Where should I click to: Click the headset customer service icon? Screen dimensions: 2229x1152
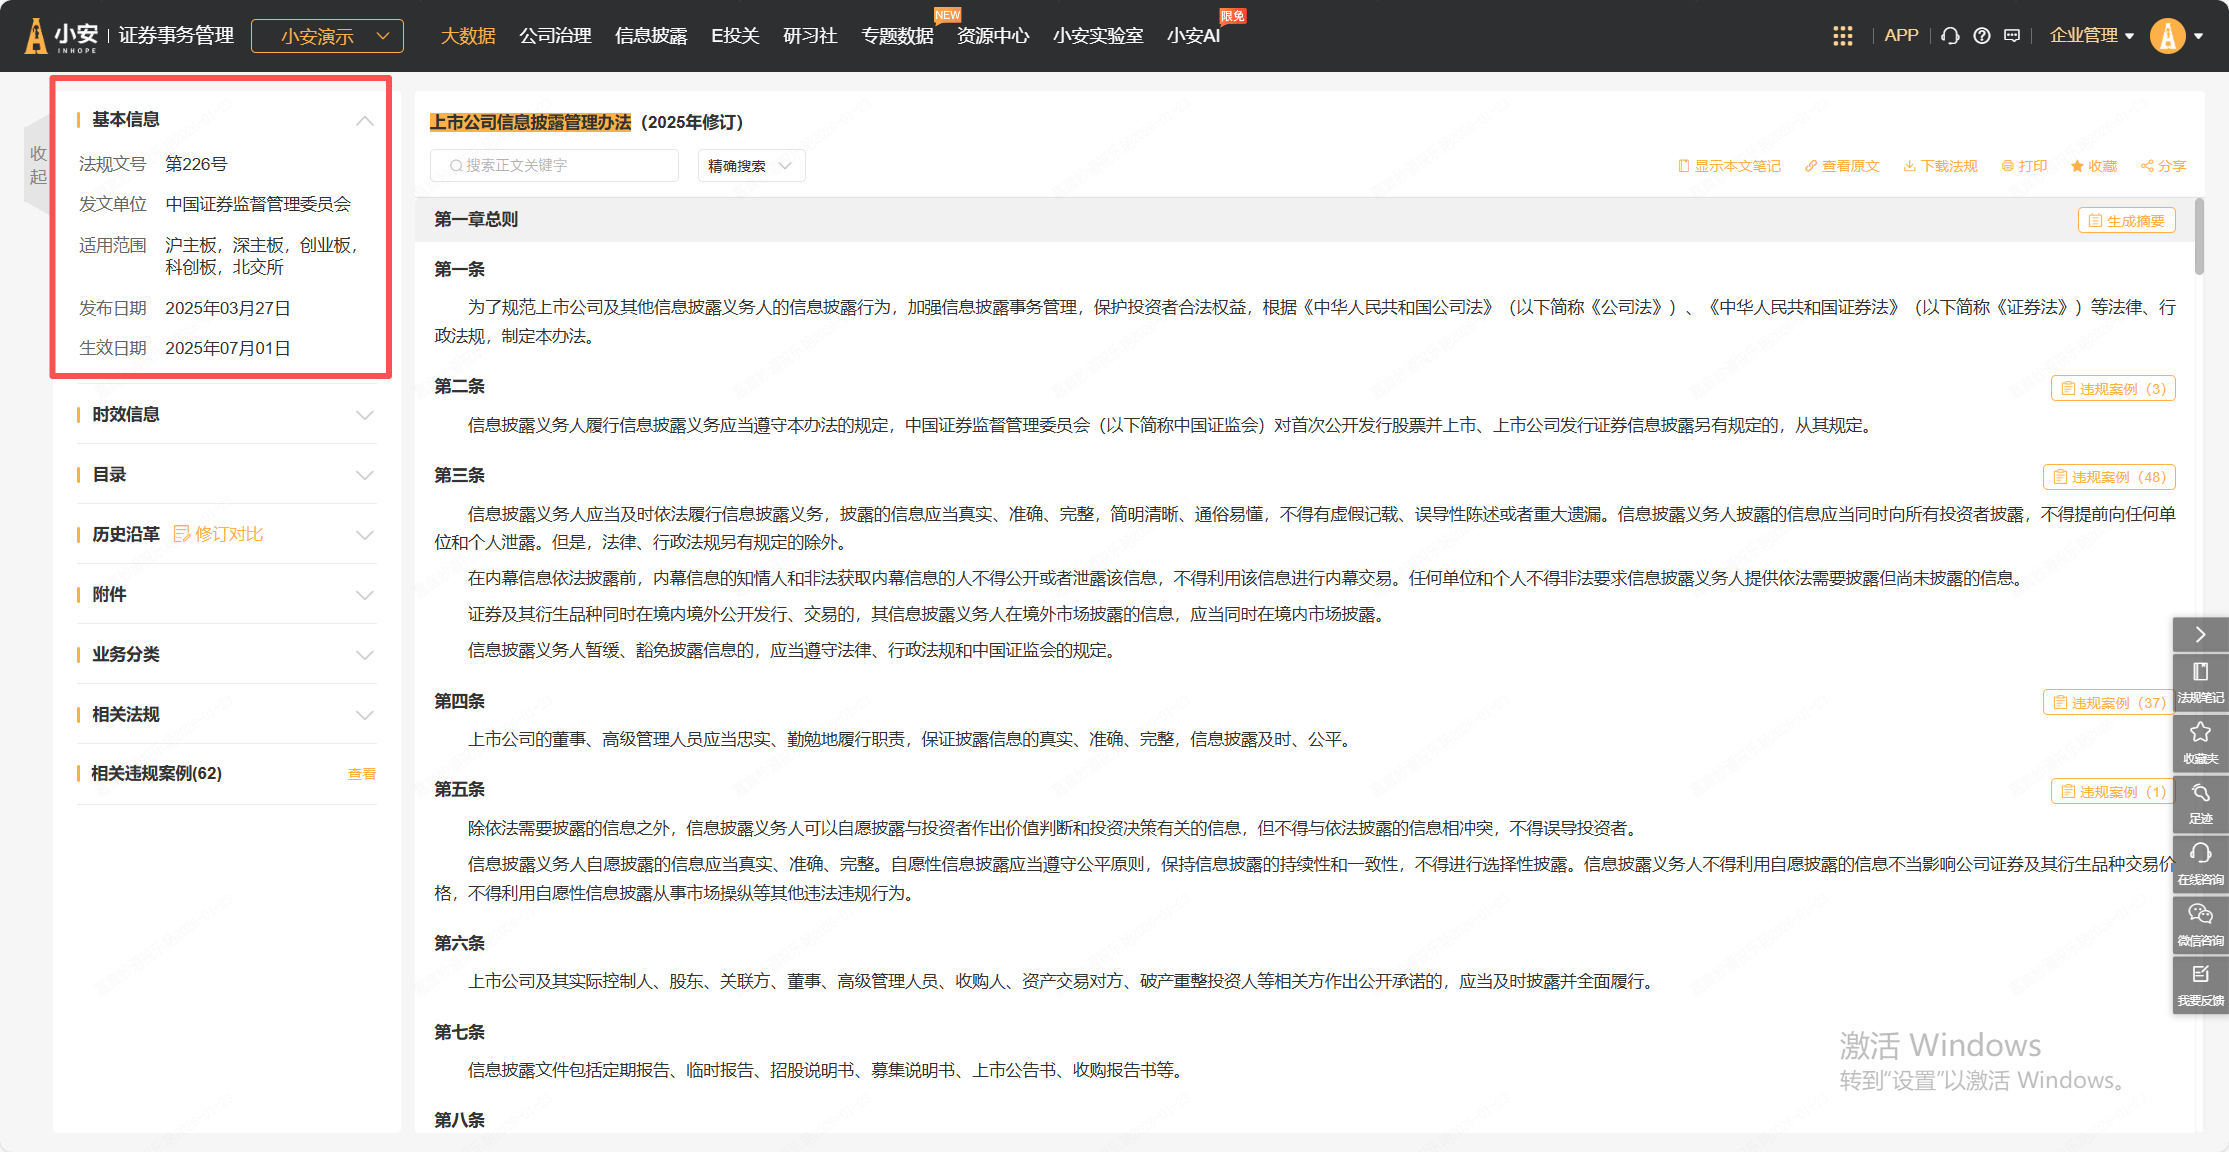(x=1950, y=36)
